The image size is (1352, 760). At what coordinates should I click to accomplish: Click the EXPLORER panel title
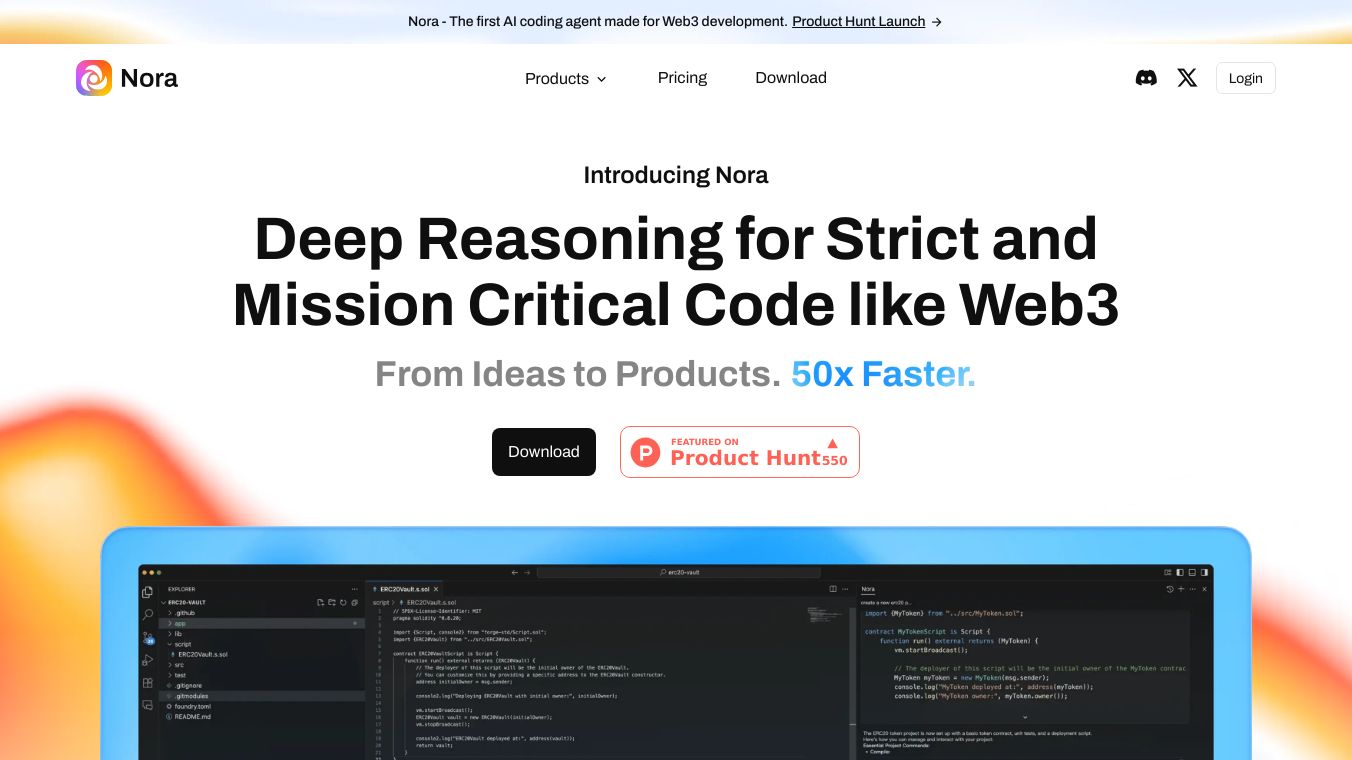coord(182,589)
